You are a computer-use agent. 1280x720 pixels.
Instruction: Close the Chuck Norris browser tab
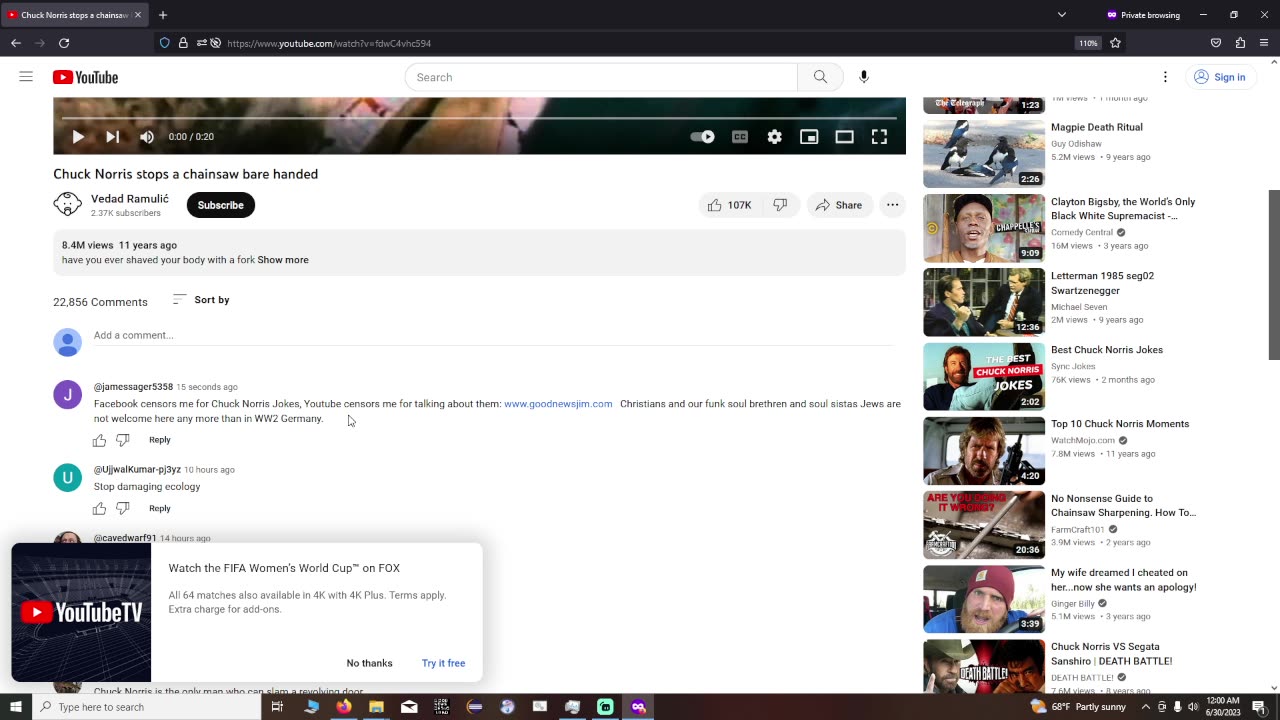point(138,15)
